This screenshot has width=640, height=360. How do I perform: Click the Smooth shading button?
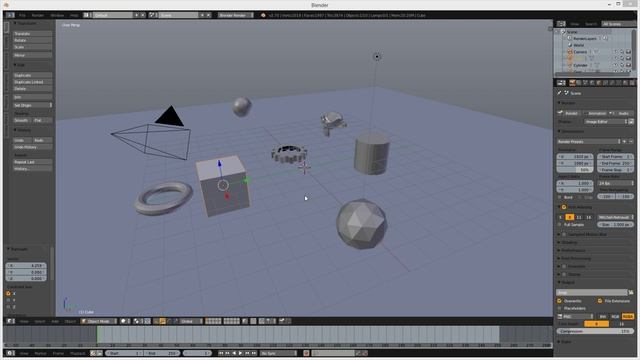[22, 120]
